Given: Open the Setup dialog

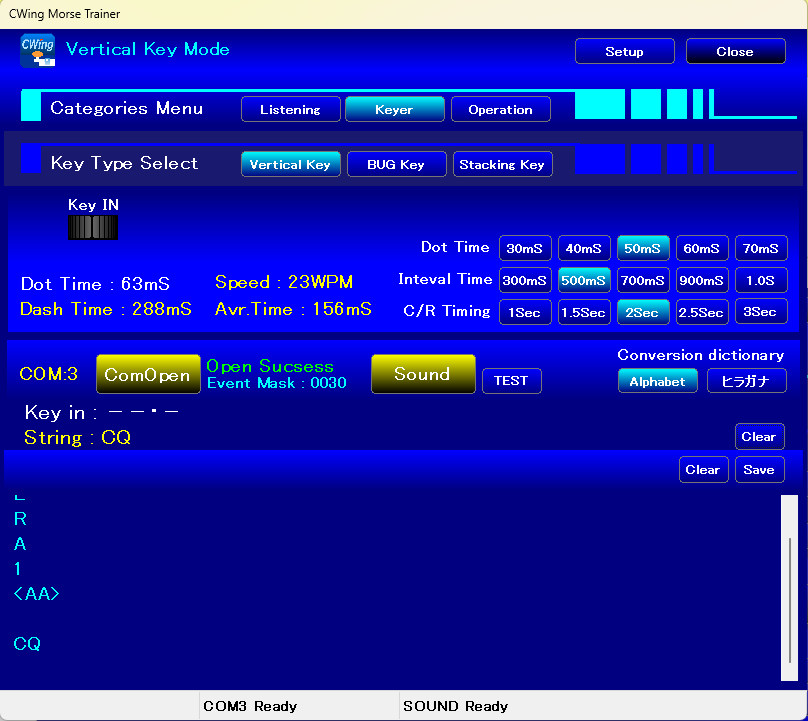Looking at the screenshot, I should (x=624, y=52).
